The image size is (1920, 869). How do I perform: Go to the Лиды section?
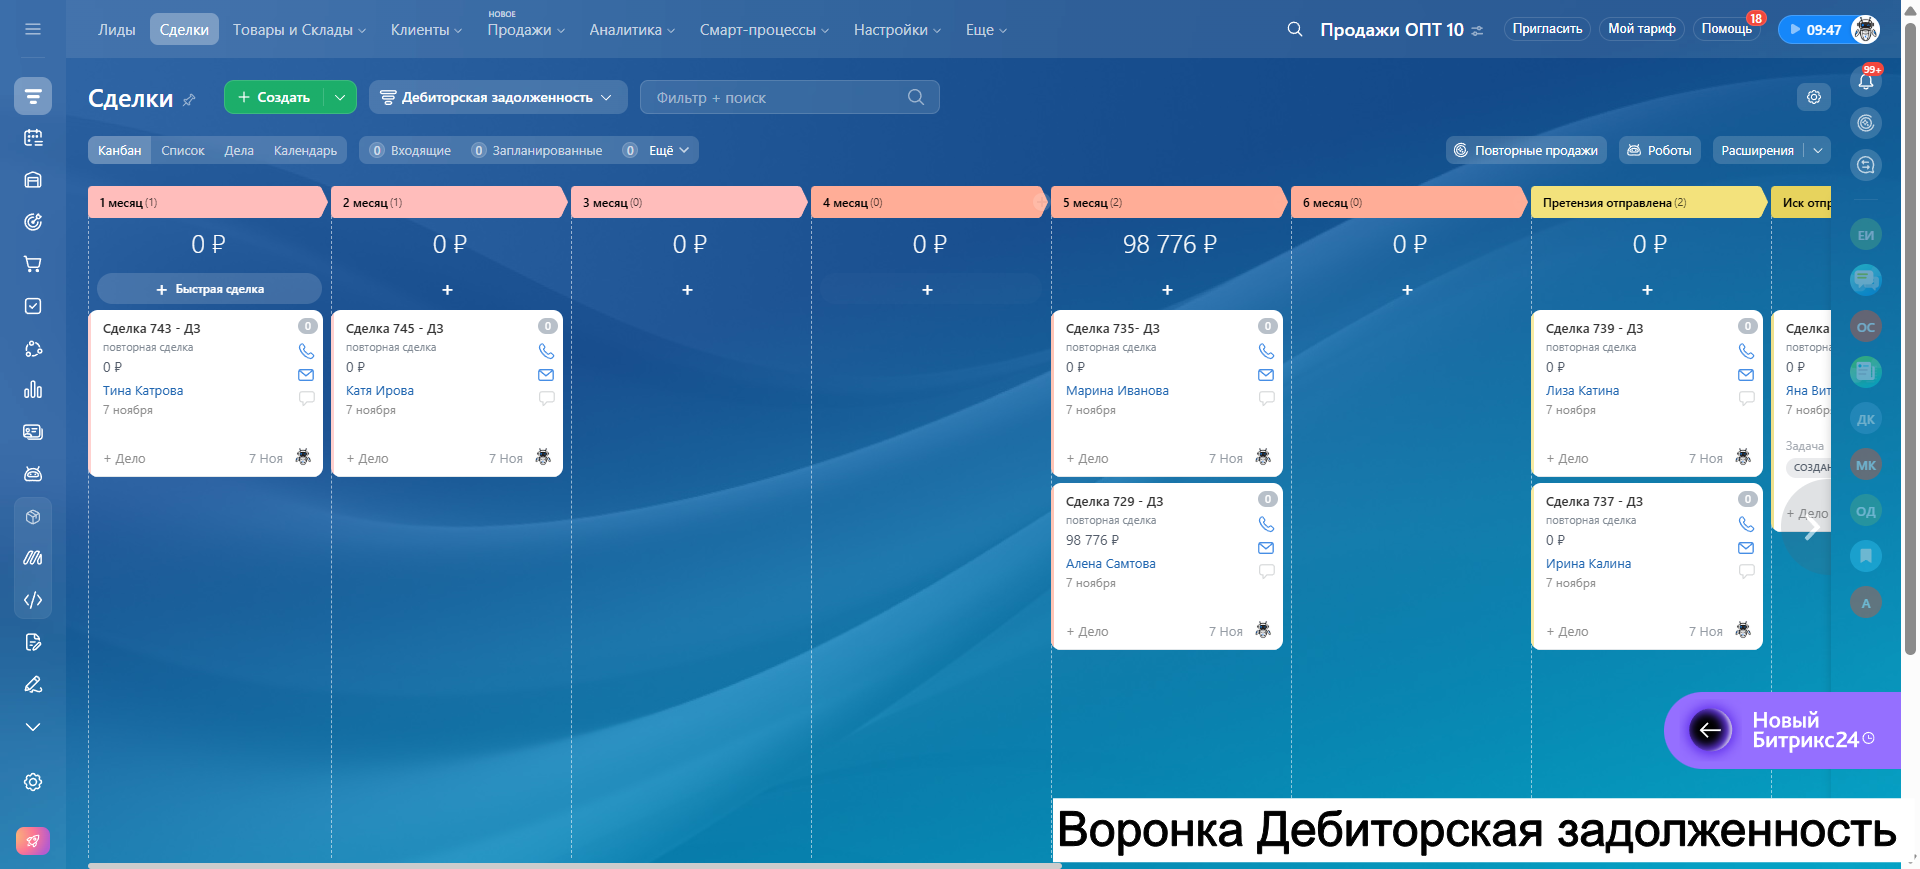pos(116,30)
